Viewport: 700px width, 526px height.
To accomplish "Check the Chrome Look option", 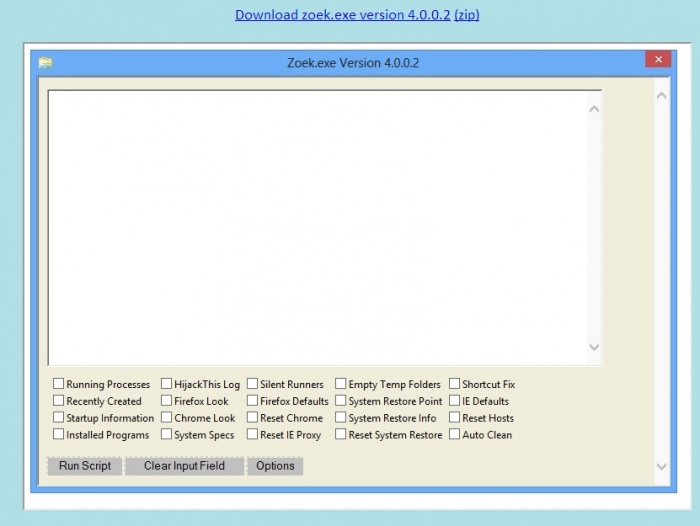I will coord(167,417).
